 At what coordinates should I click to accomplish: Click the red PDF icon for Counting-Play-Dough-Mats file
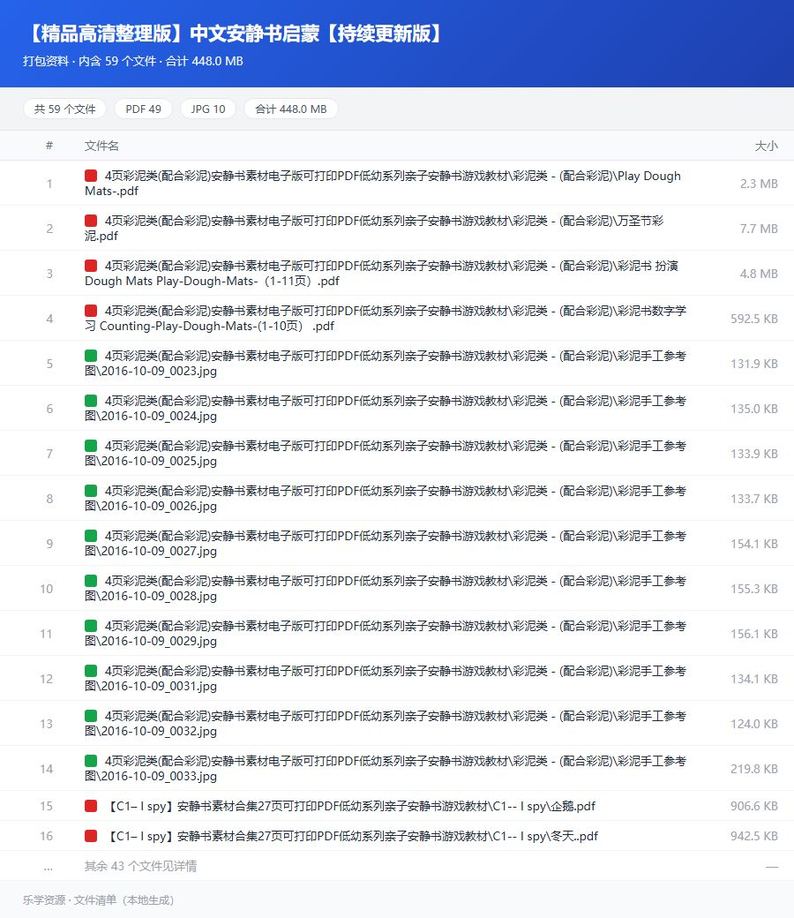click(x=91, y=311)
